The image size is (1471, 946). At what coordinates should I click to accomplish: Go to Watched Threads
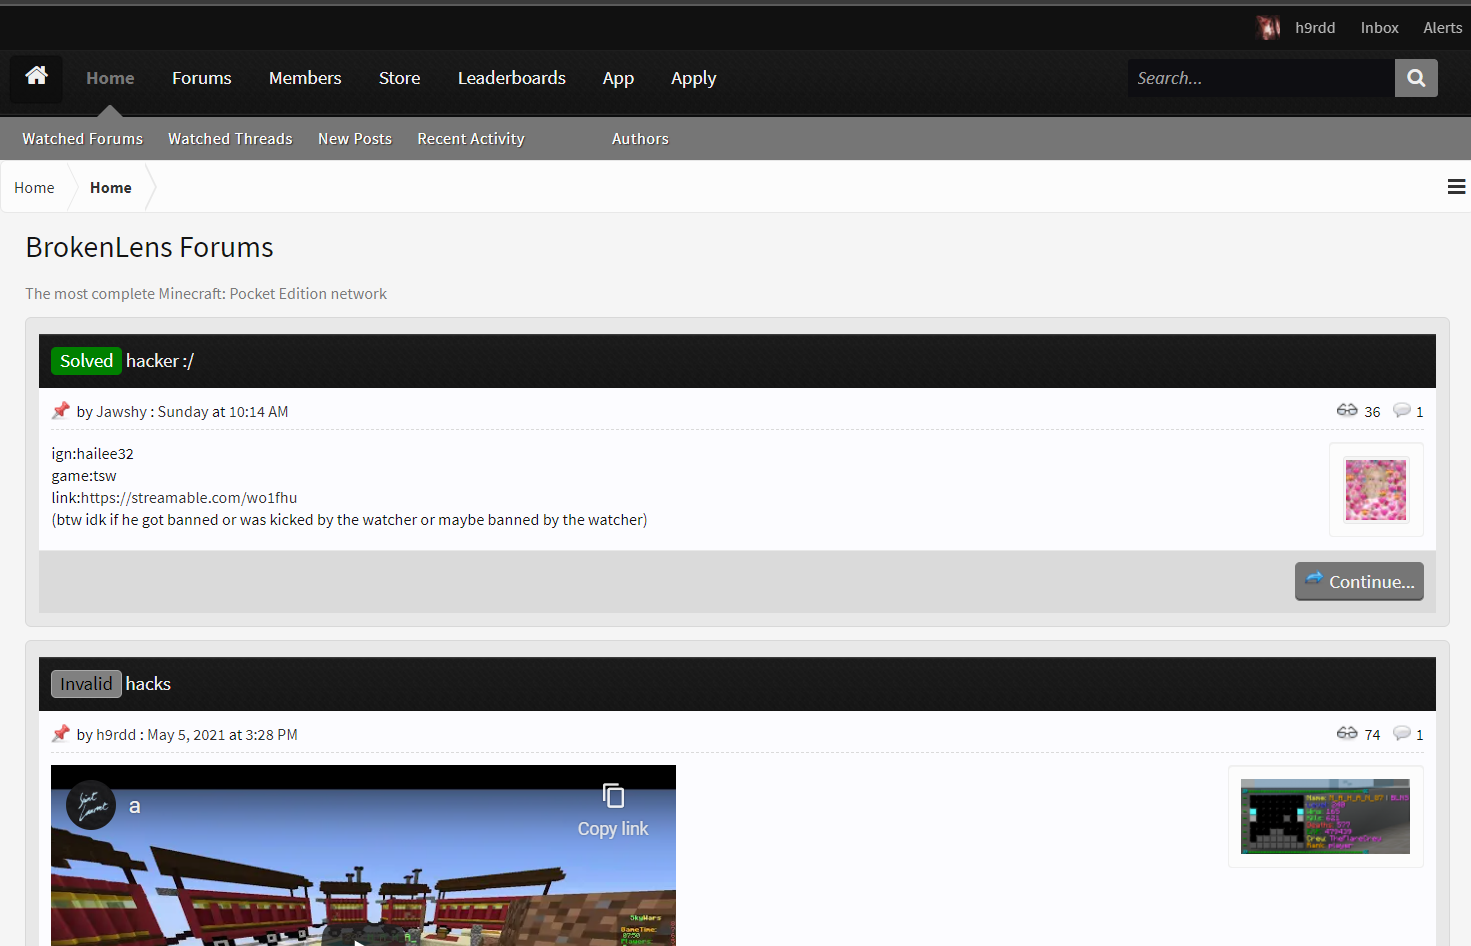click(230, 139)
